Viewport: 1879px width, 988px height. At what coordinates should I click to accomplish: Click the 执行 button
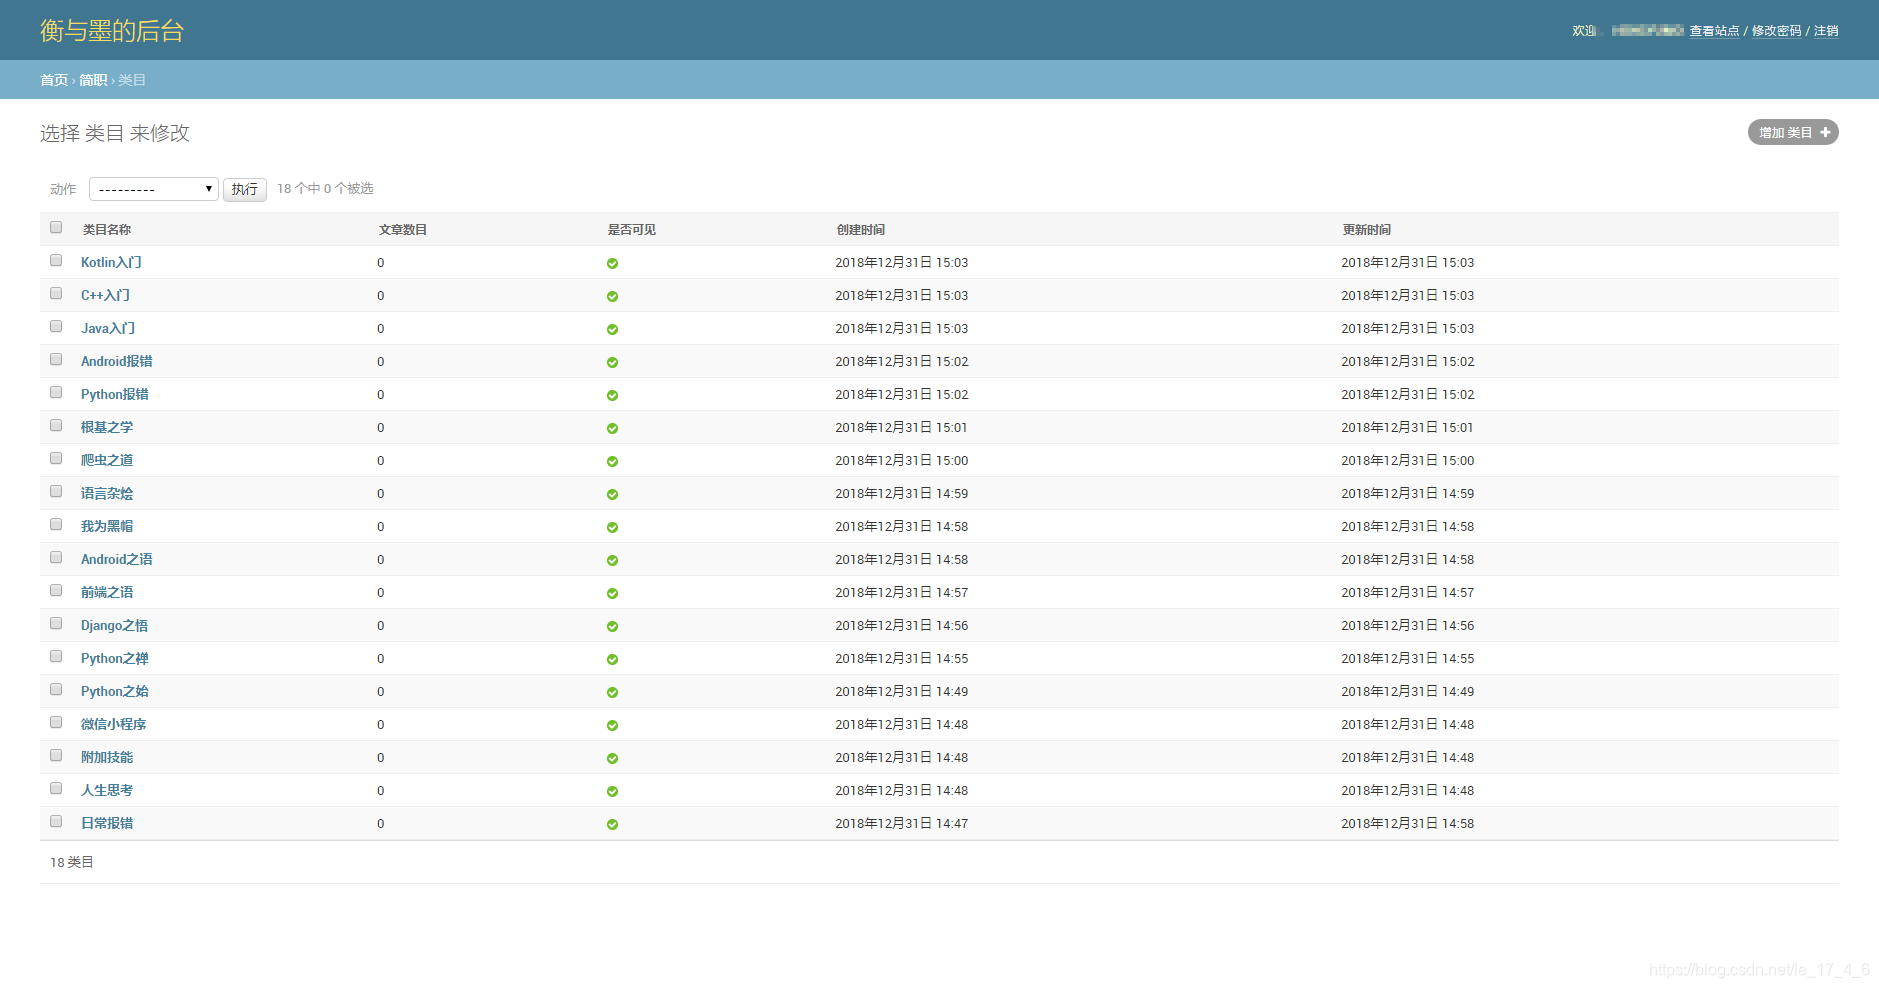[x=245, y=189]
